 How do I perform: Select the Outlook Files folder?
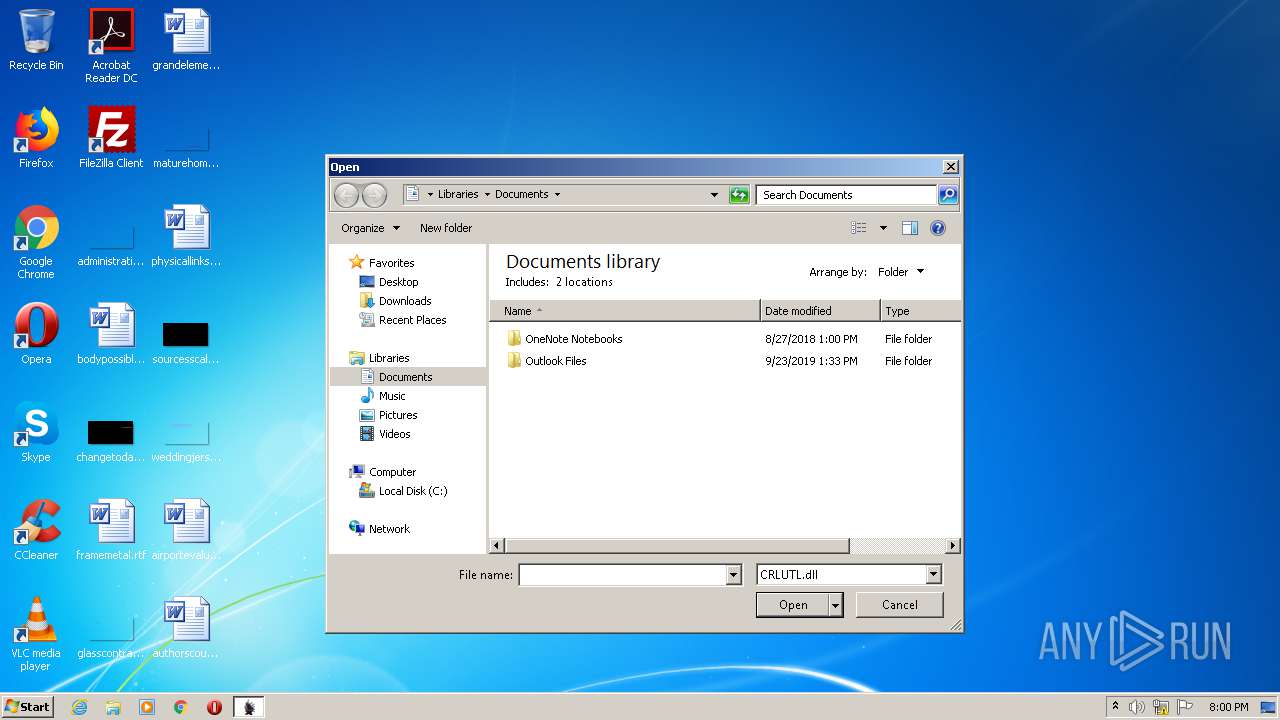[x=547, y=361]
